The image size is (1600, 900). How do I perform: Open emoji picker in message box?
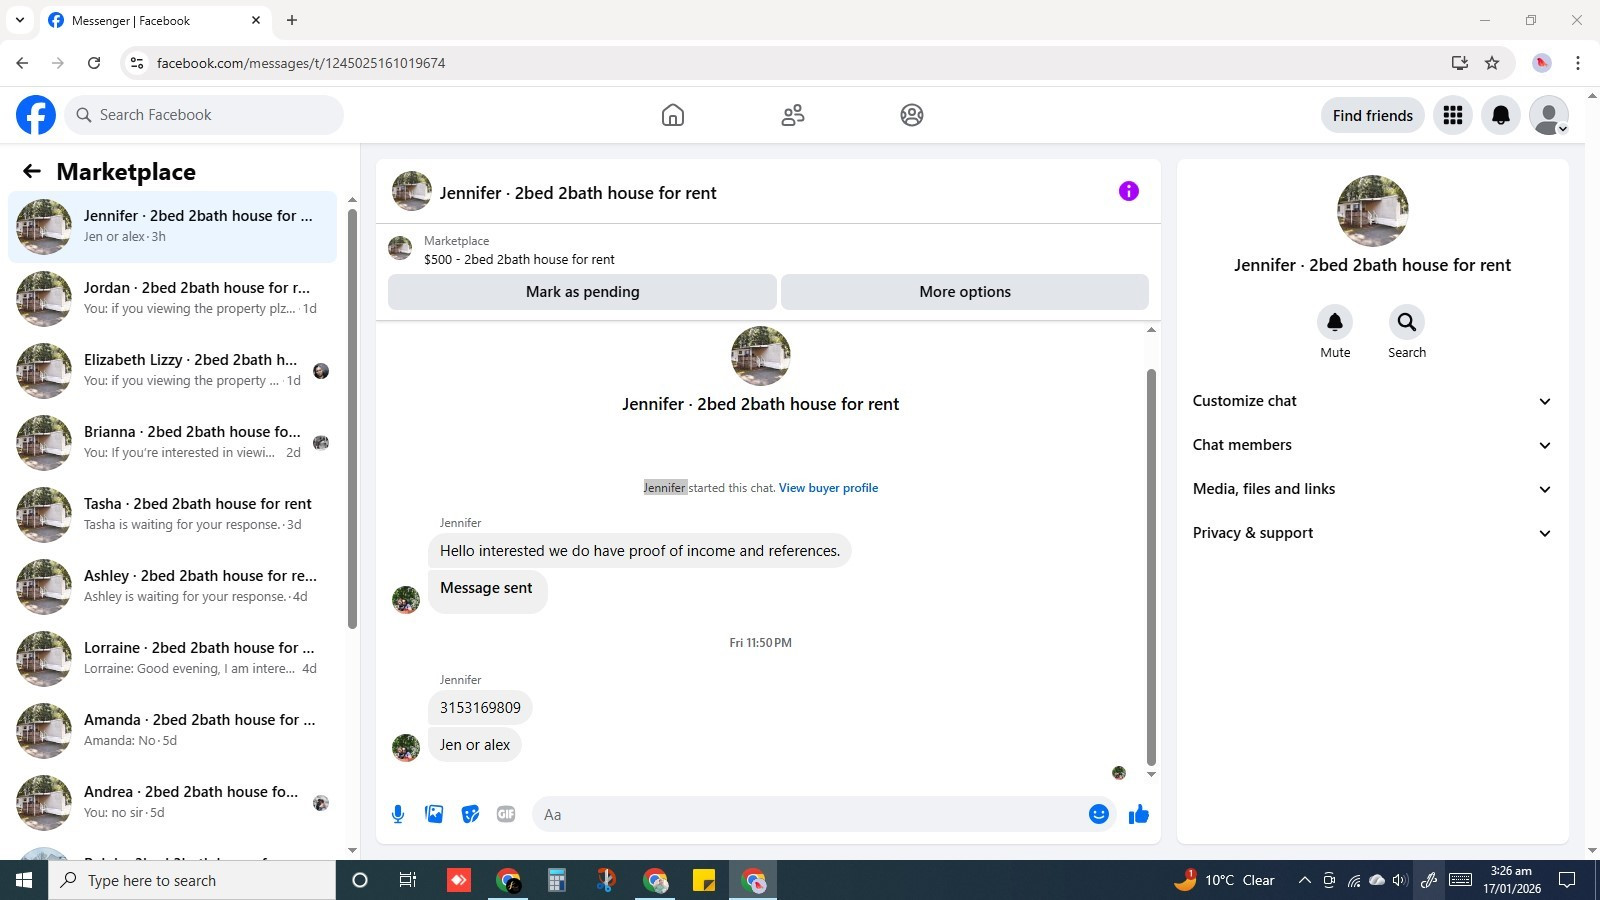pos(1099,814)
